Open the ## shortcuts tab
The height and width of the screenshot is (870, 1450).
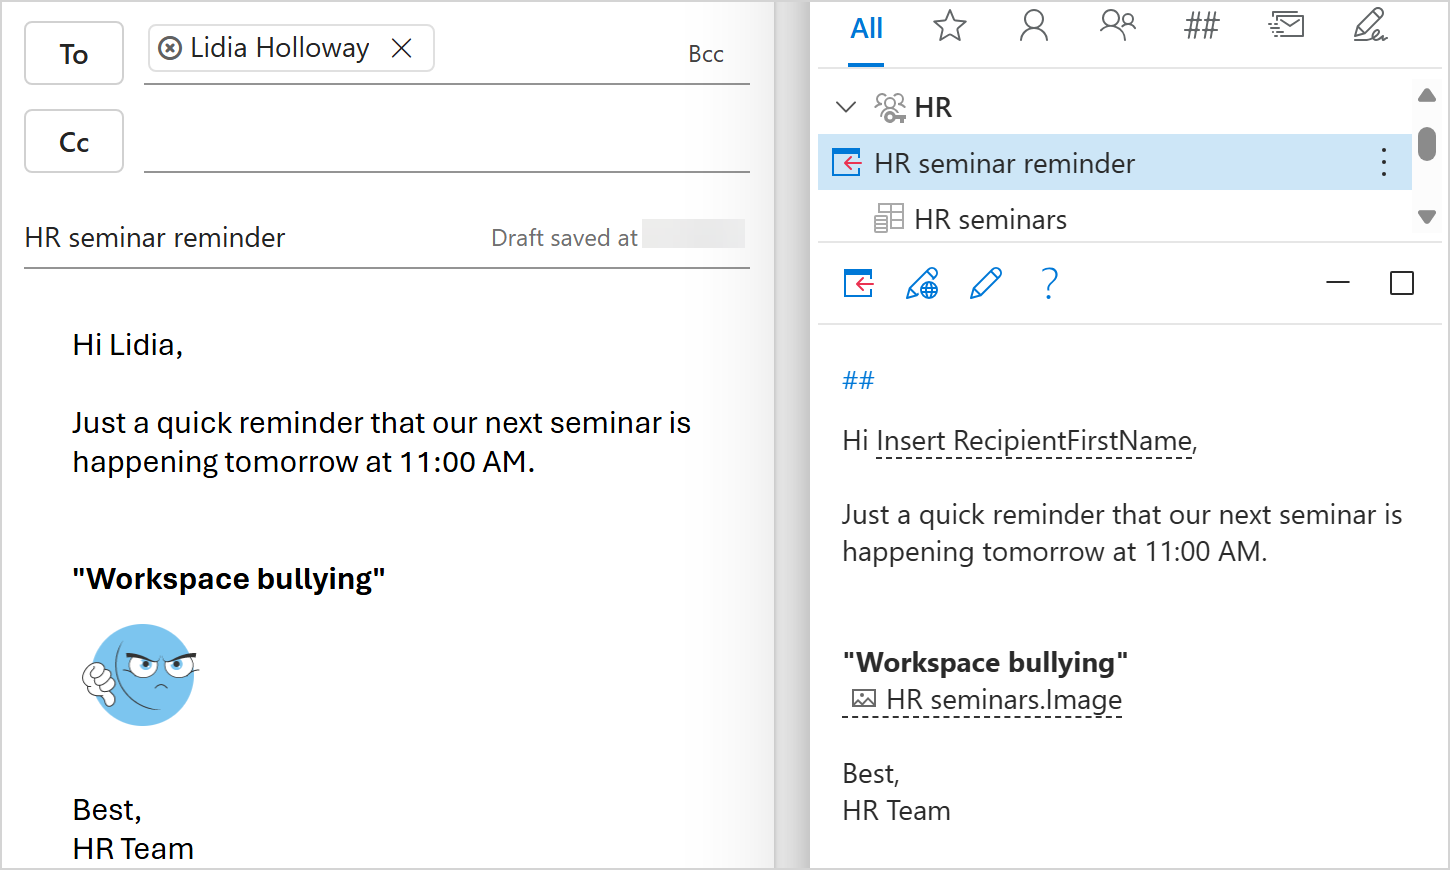point(1201,27)
